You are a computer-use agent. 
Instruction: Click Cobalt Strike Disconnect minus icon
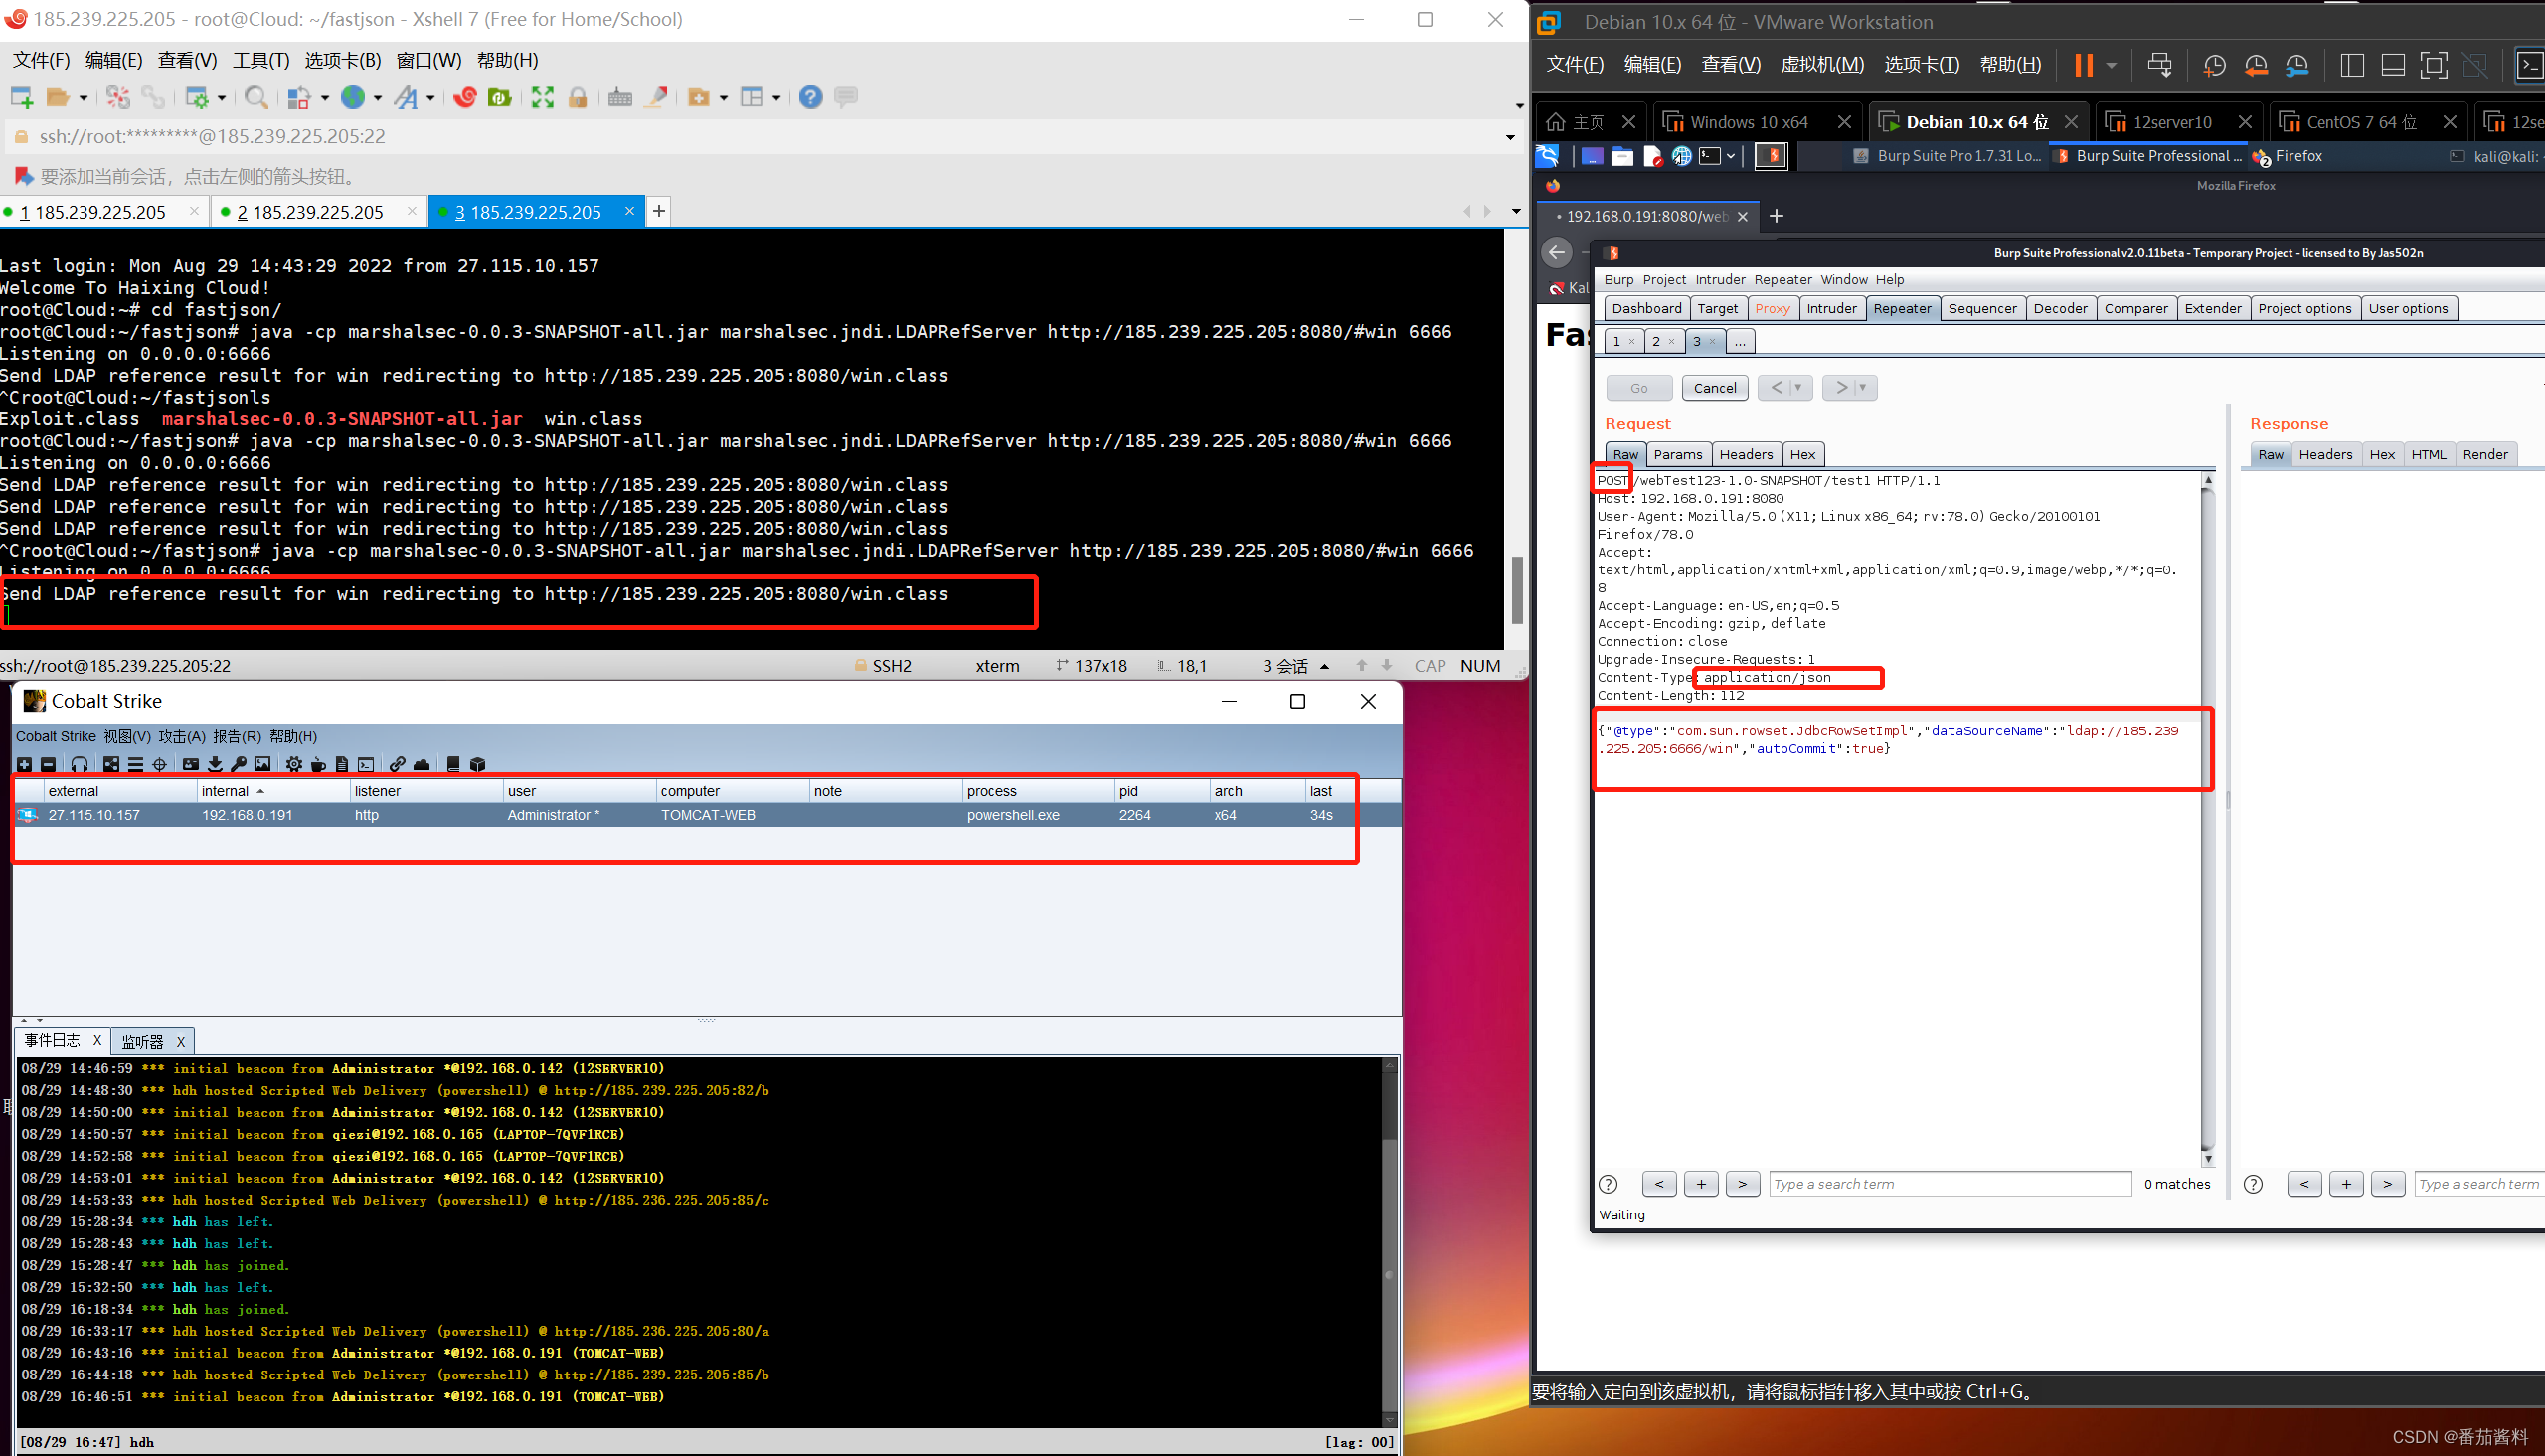(x=48, y=764)
